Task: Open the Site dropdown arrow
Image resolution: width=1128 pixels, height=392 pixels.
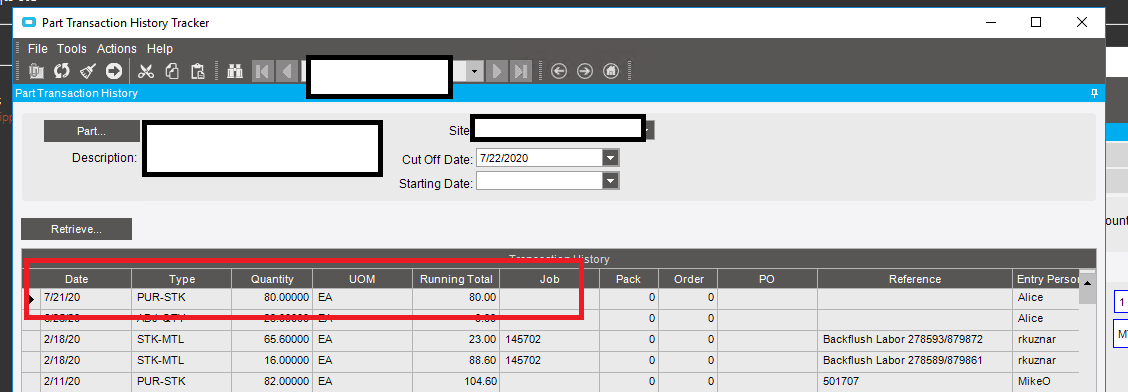Action: point(650,130)
